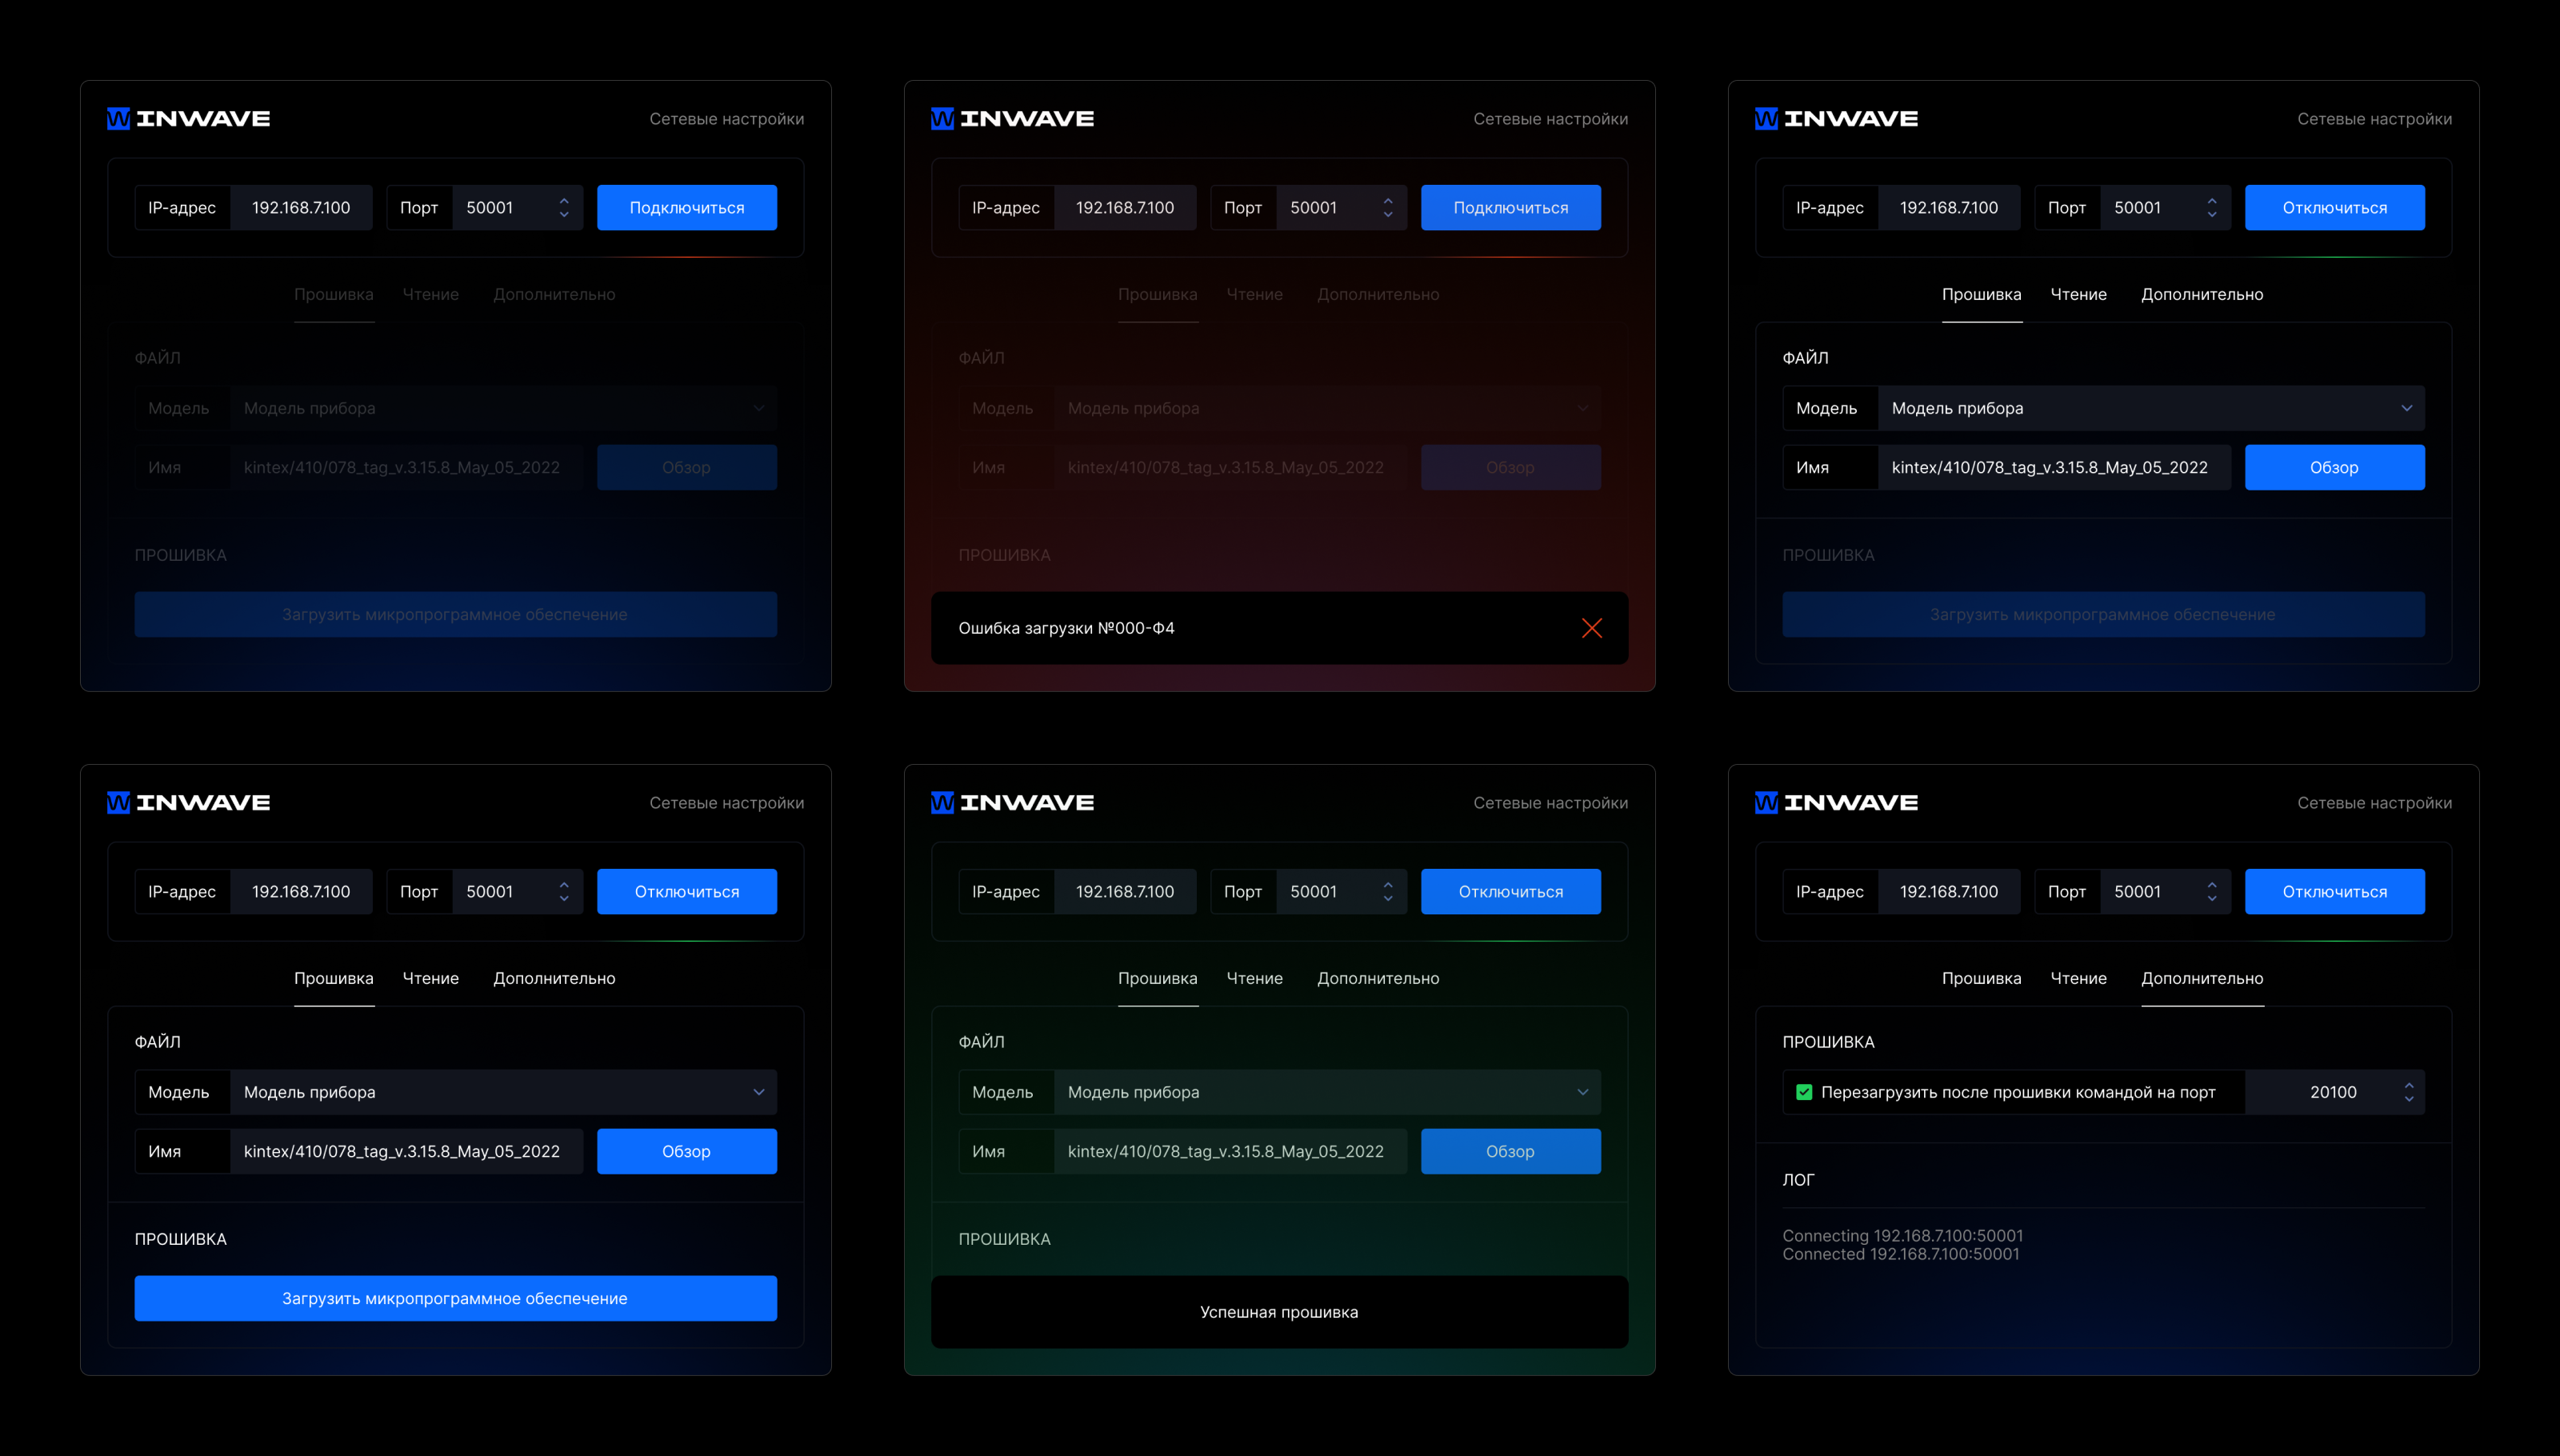
Task: Dismiss the "Ошибка загрузки №000-Ф4" error toast
Action: [x=1592, y=628]
